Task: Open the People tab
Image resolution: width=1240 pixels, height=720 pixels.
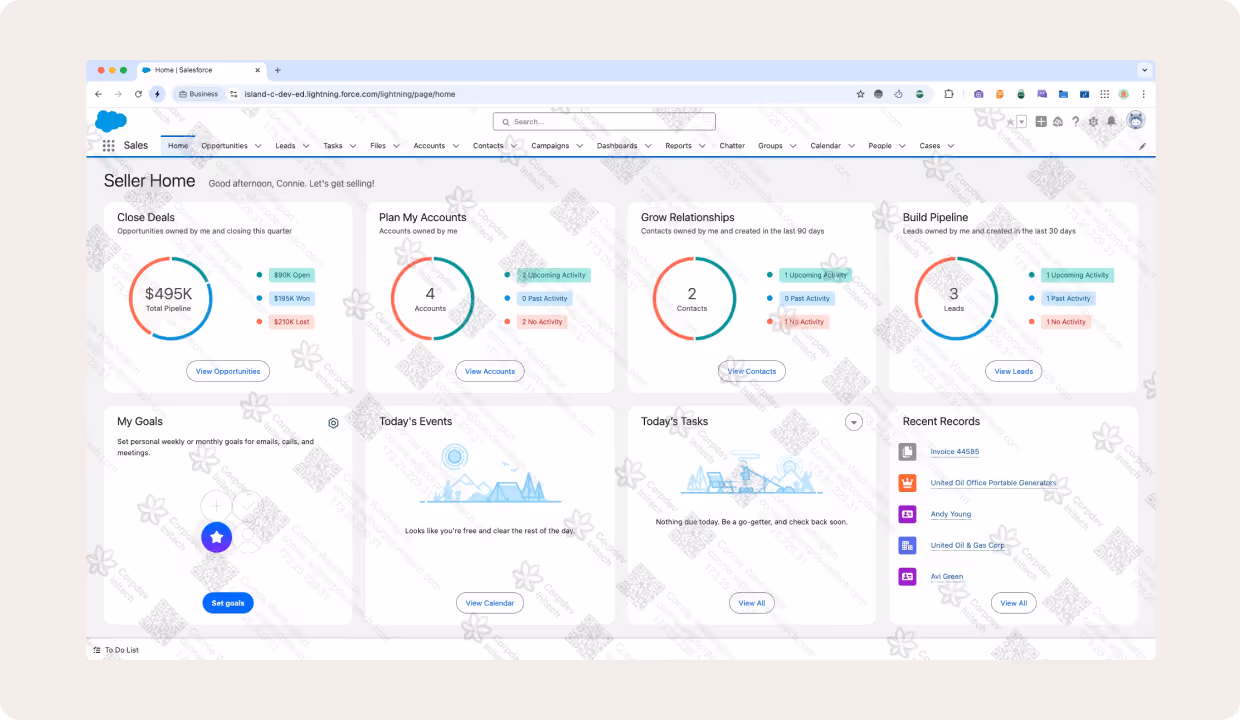Action: coord(880,146)
